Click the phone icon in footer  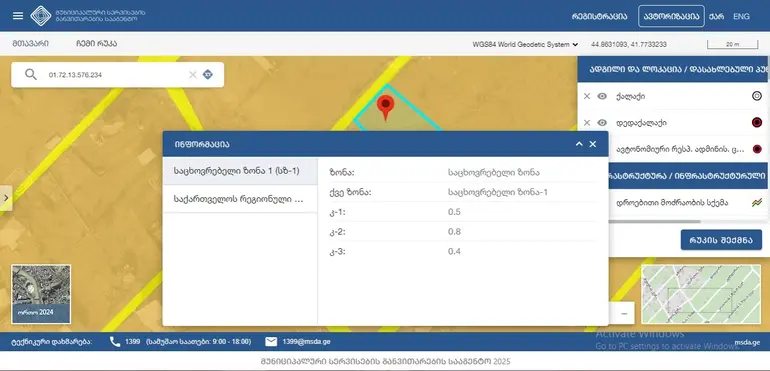[115, 342]
